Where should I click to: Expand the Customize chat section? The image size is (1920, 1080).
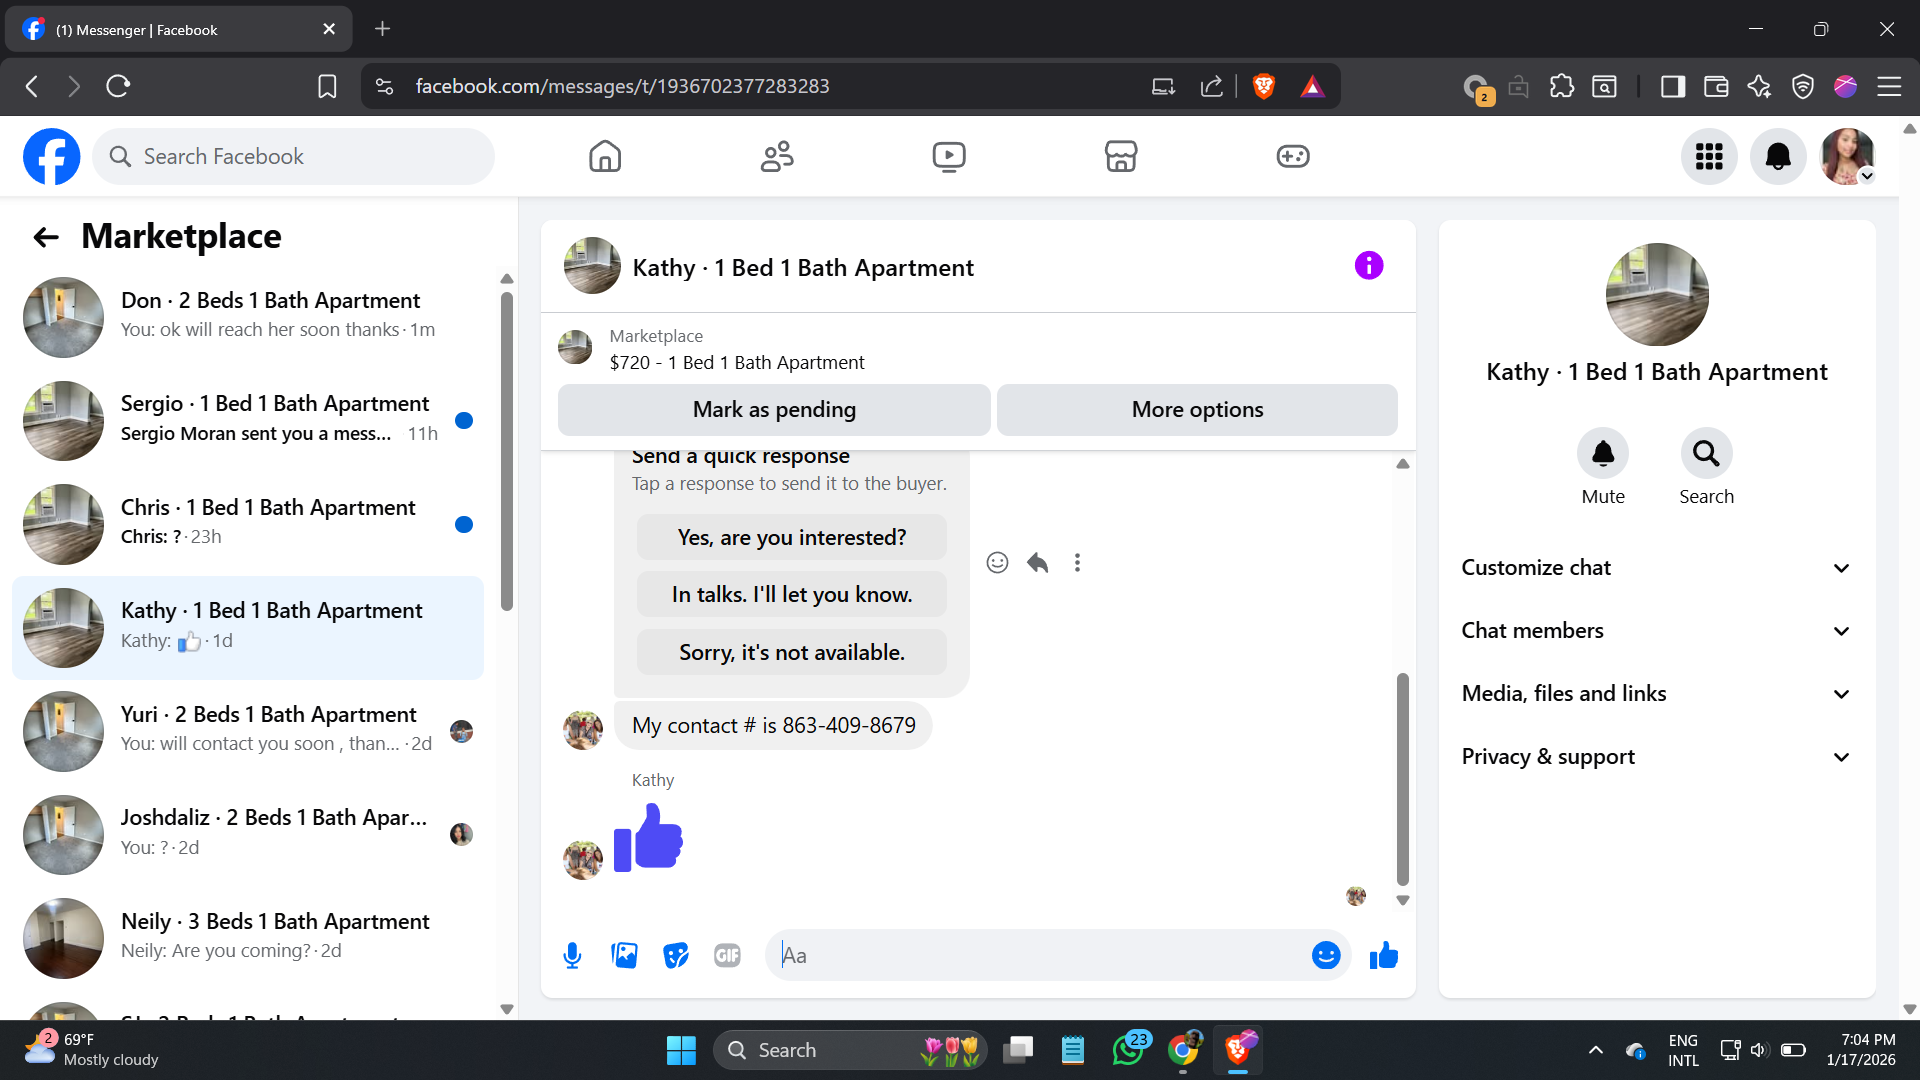tap(1656, 568)
